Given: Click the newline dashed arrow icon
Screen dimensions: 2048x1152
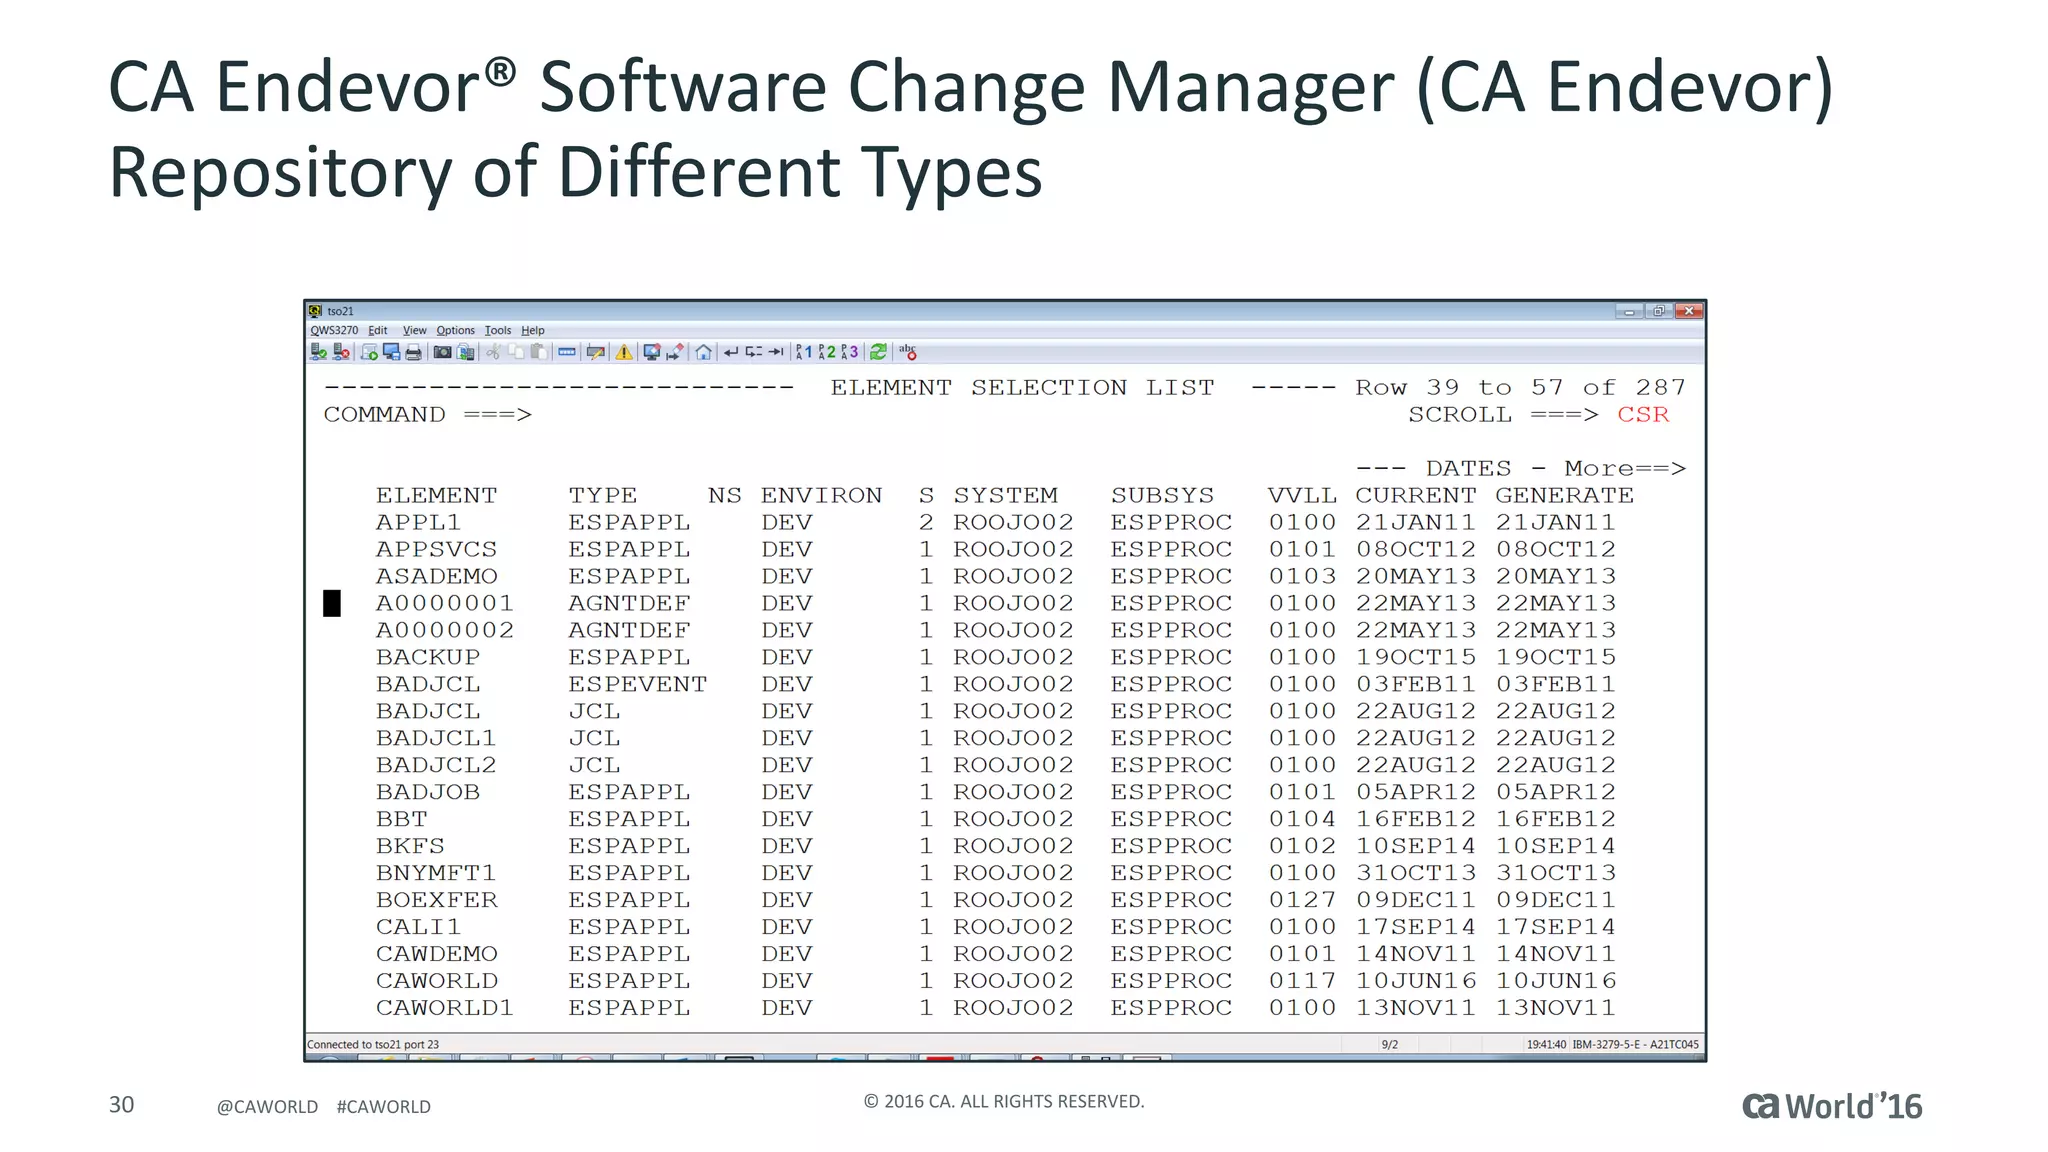Looking at the screenshot, I should click(x=754, y=352).
